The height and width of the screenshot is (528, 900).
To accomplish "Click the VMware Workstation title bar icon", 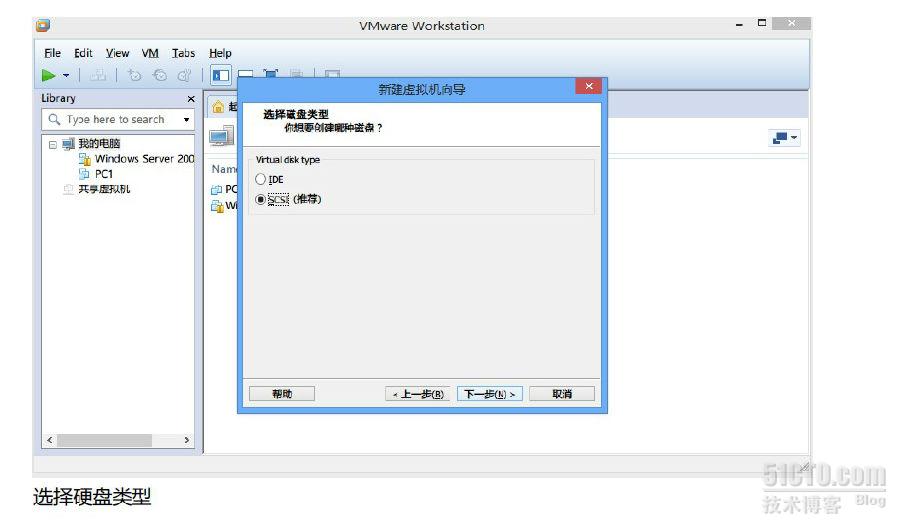I will click(42, 25).
